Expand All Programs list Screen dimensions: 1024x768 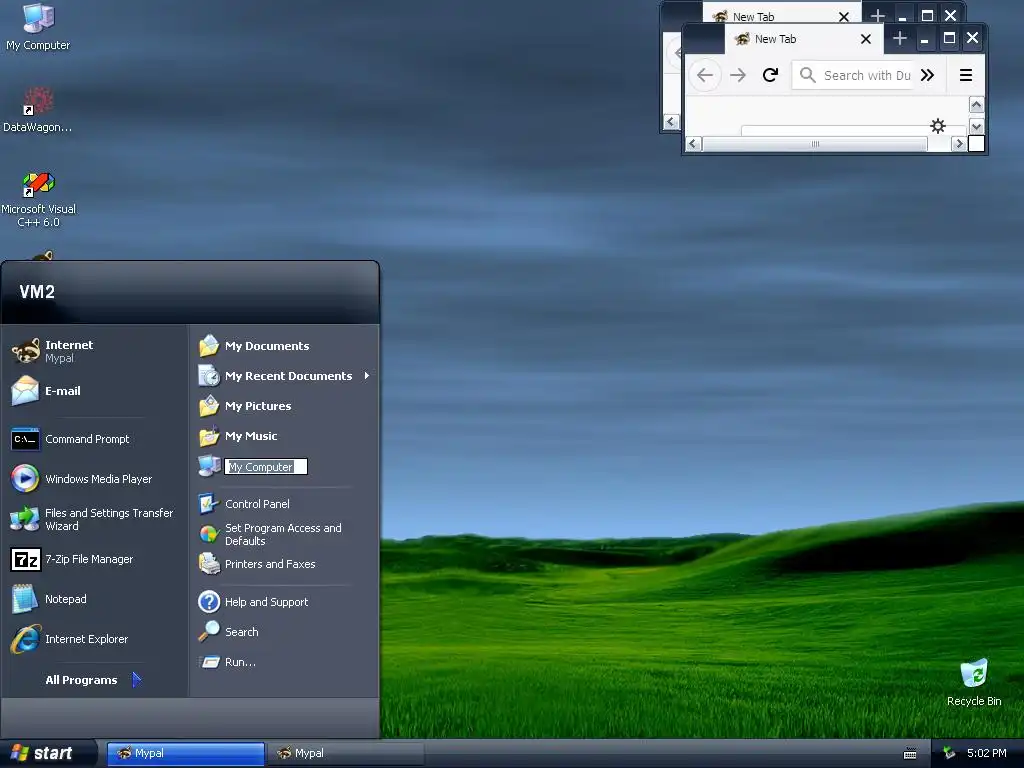[93, 680]
